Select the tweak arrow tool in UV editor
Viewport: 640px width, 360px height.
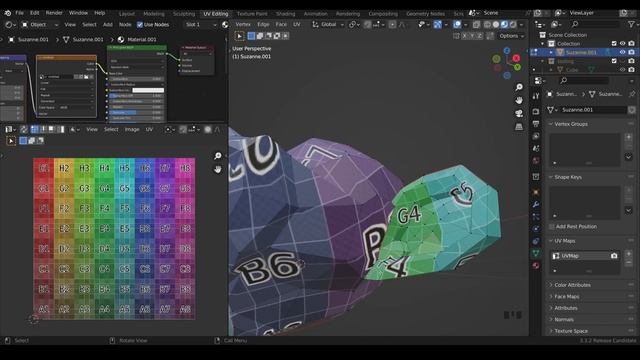11,141
